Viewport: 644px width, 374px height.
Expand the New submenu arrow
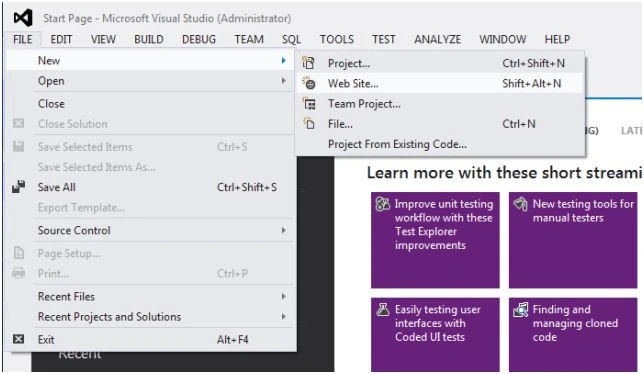click(x=283, y=60)
